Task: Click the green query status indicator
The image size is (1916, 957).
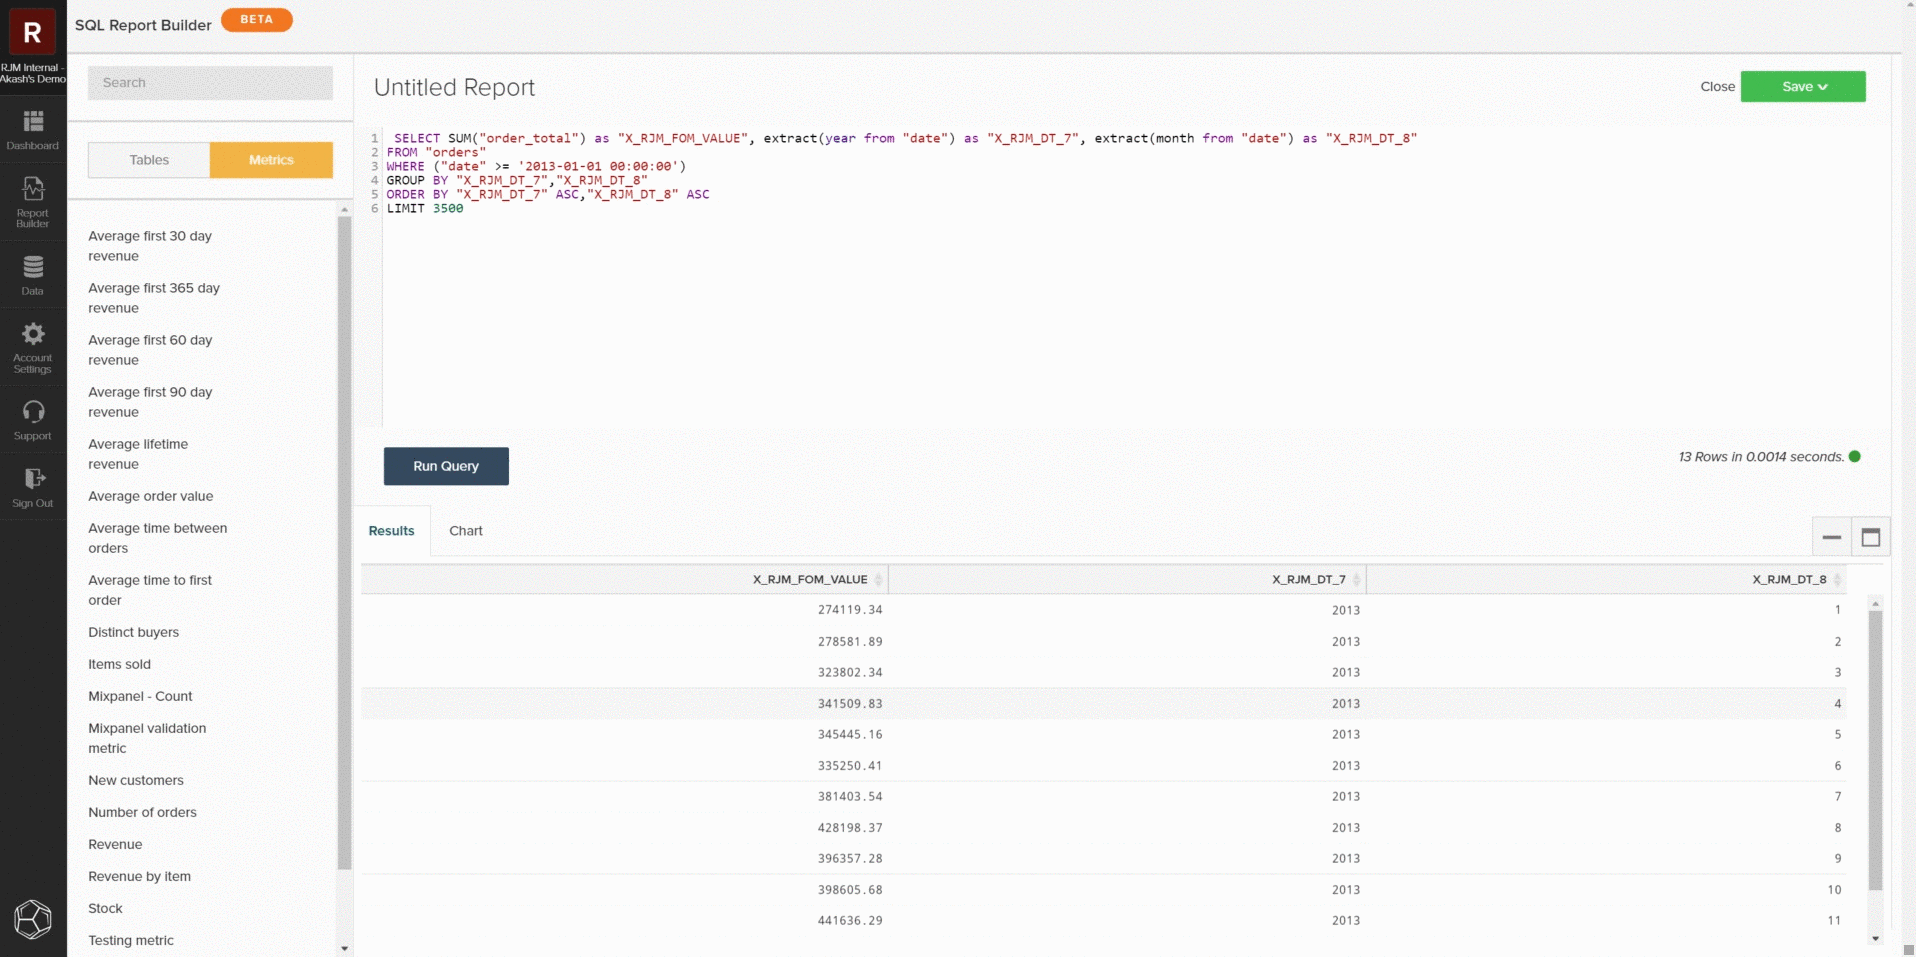Action: pyautogui.click(x=1853, y=456)
